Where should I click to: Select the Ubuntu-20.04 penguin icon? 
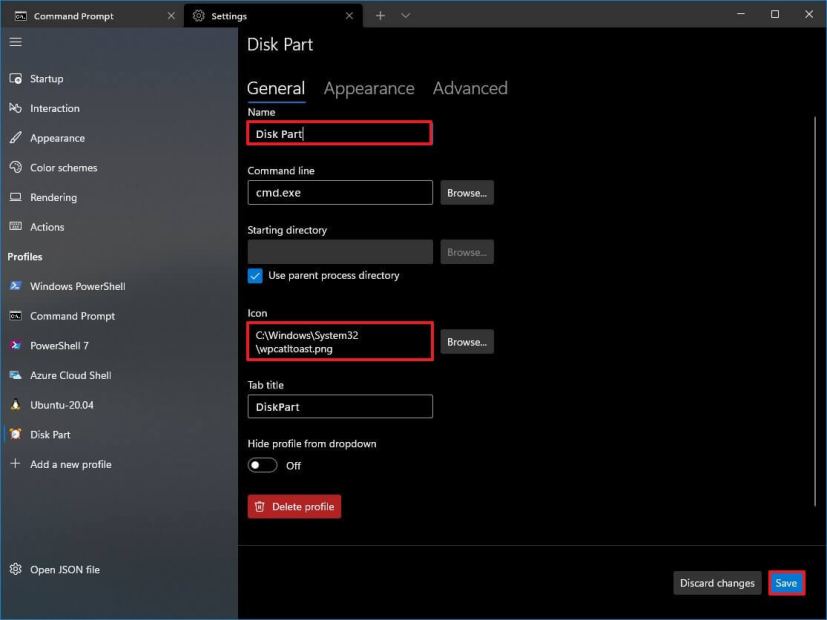pos(15,405)
